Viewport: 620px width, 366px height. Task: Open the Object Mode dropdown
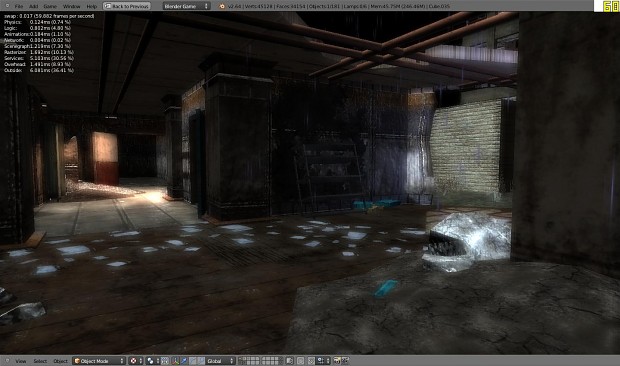[99, 360]
